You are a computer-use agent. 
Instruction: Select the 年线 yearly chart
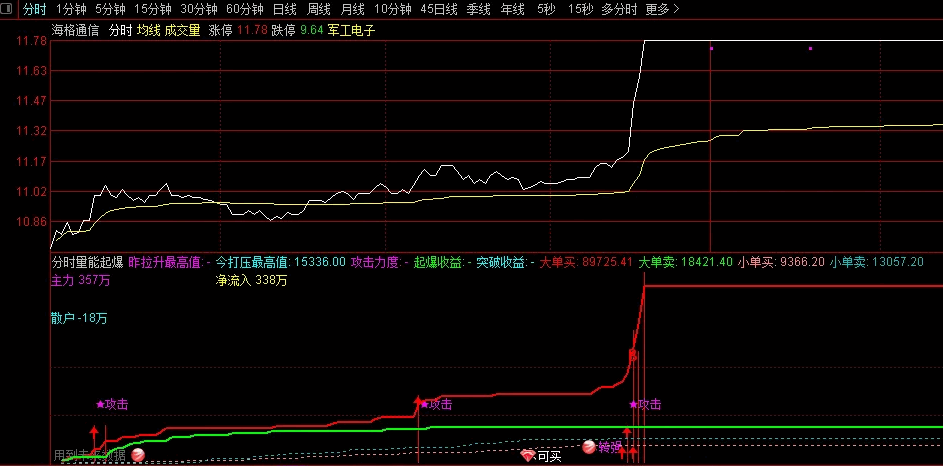512,9
